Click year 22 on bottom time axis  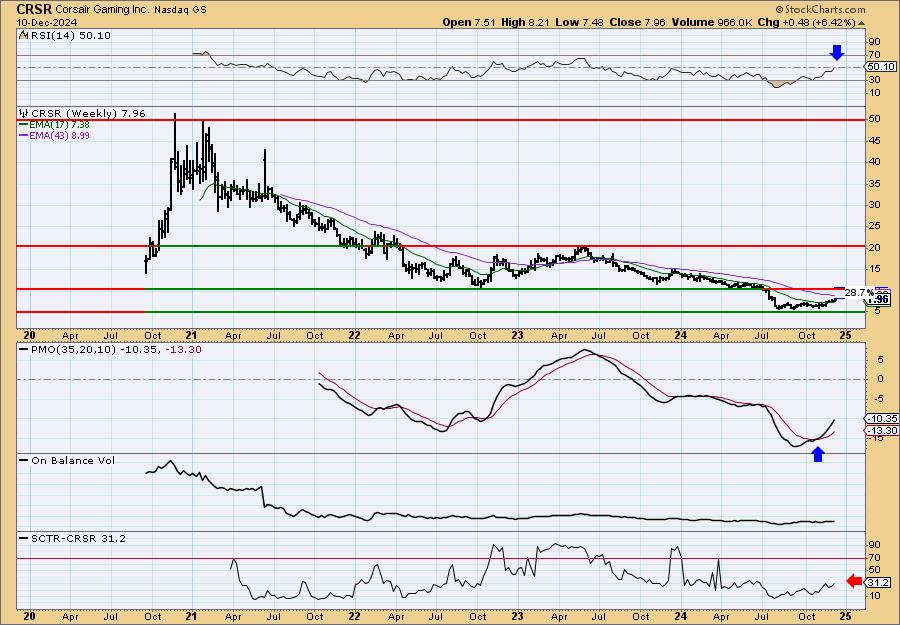tap(355, 617)
